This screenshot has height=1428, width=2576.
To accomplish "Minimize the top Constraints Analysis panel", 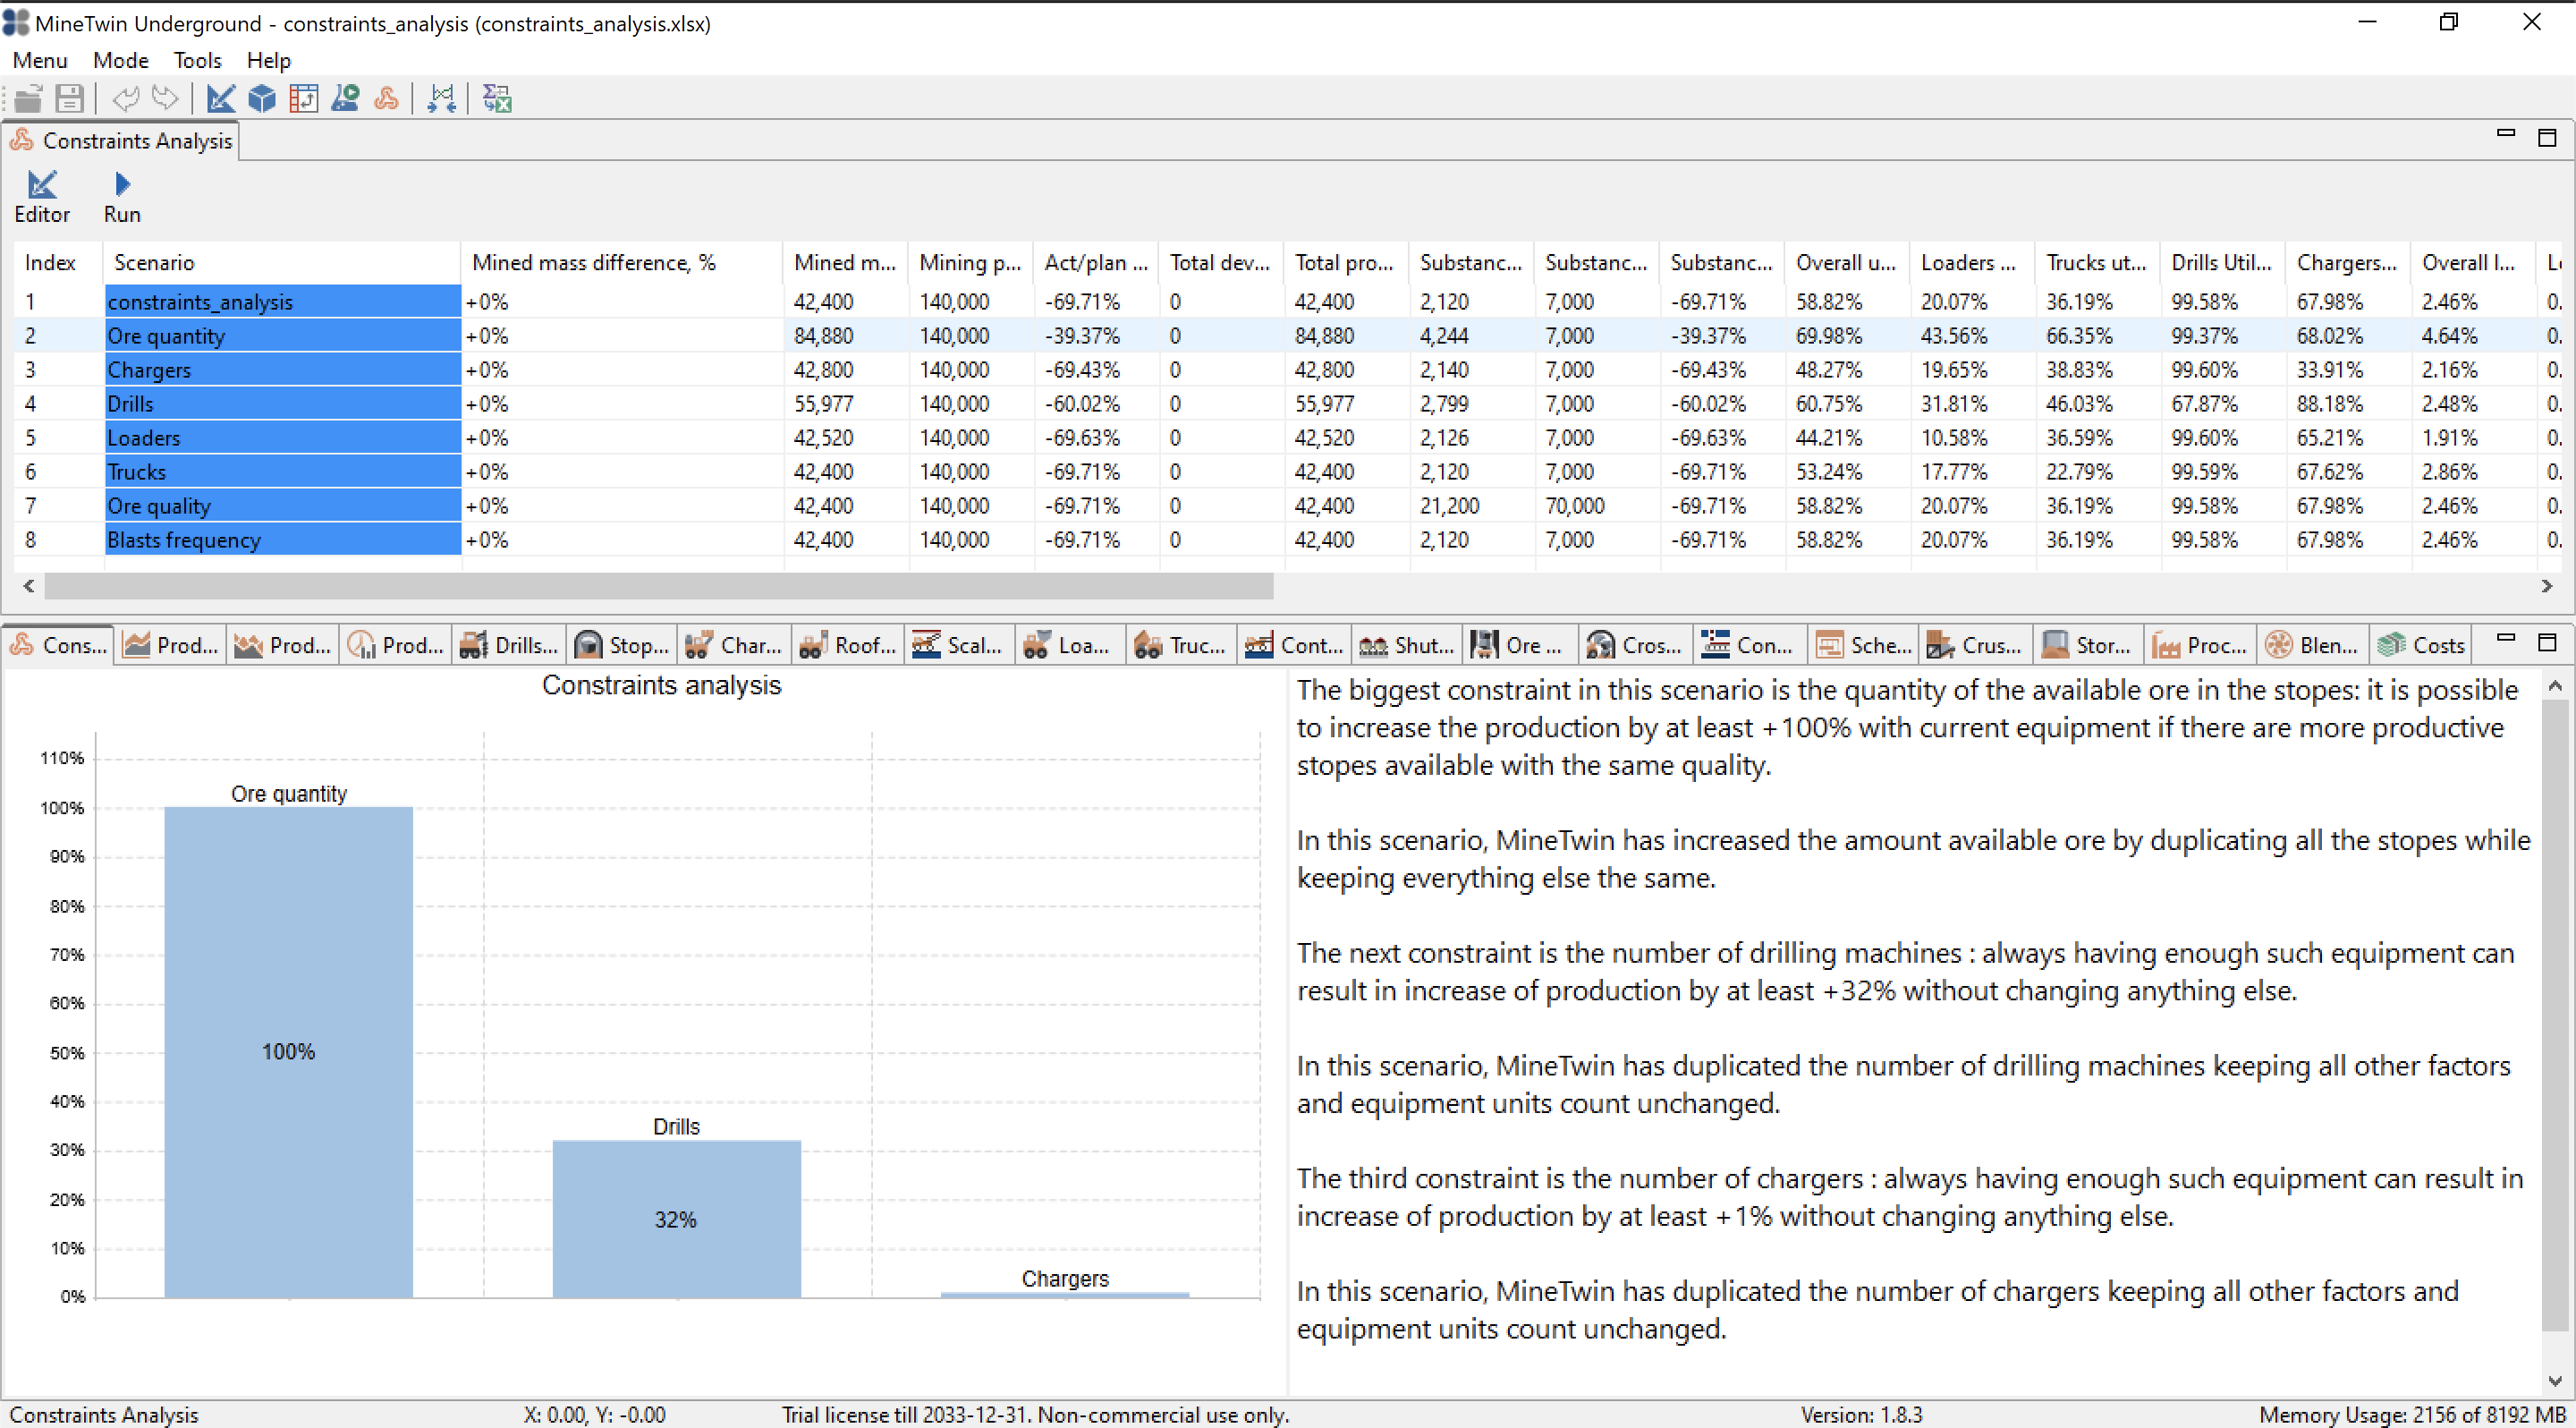I will [2506, 135].
